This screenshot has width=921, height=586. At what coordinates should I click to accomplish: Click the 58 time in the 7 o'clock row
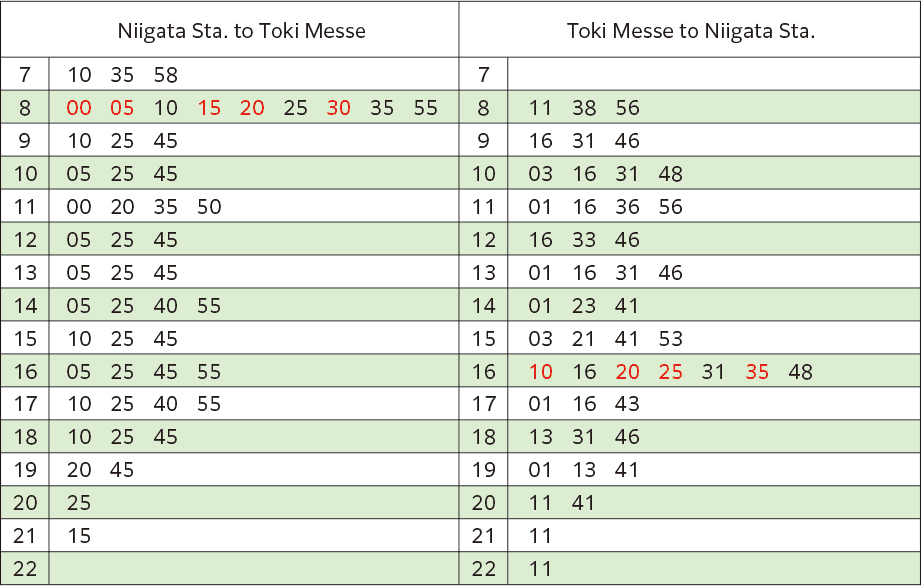166,75
